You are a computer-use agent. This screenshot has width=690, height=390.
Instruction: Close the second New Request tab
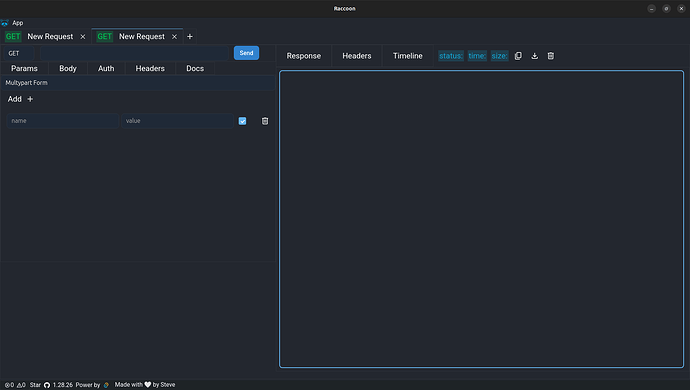click(x=174, y=37)
